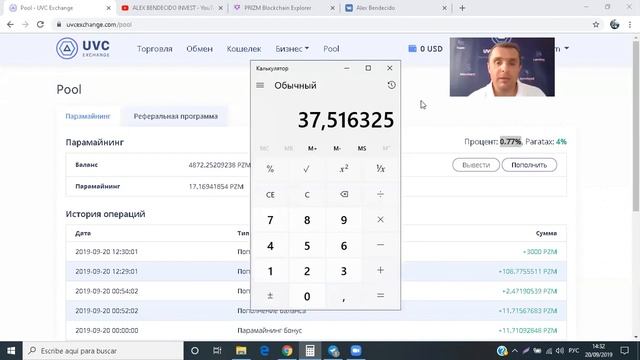Click the presenter webcam video thumbnail
Image resolution: width=640 pixels, height=360 pixels.
[x=502, y=67]
